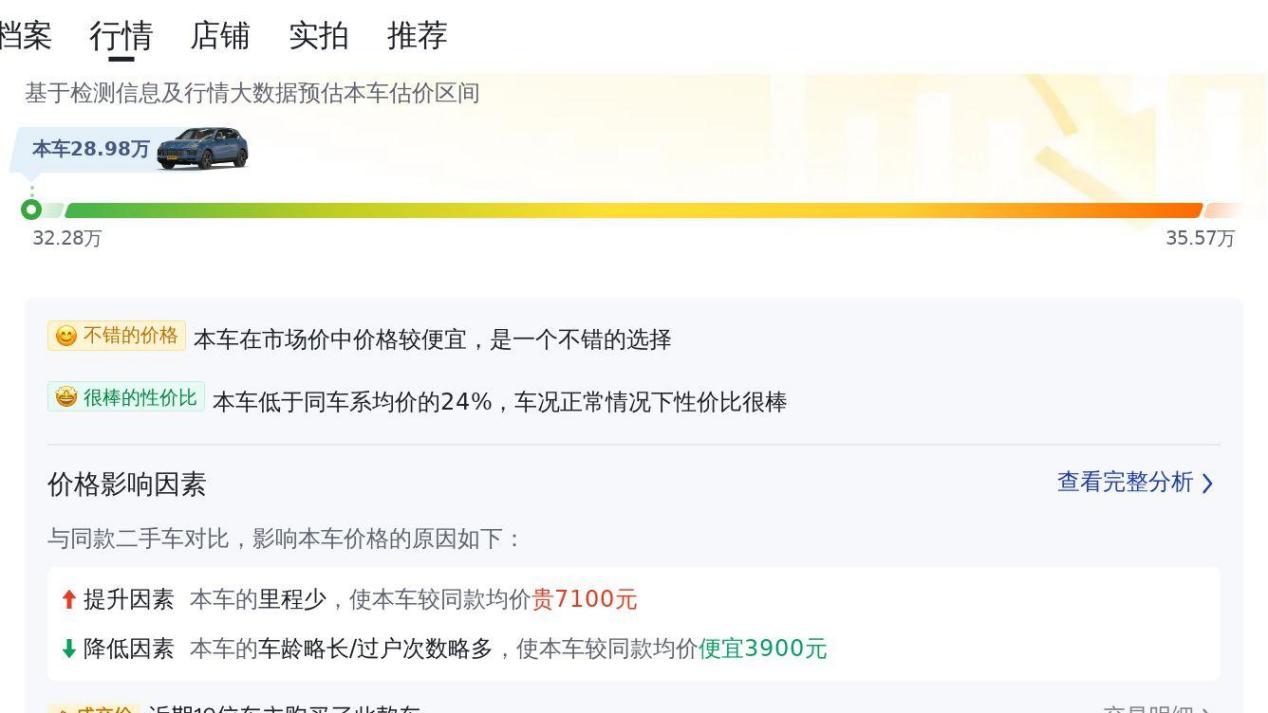
Task: Click the gradient price range bar
Action: pos(632,210)
